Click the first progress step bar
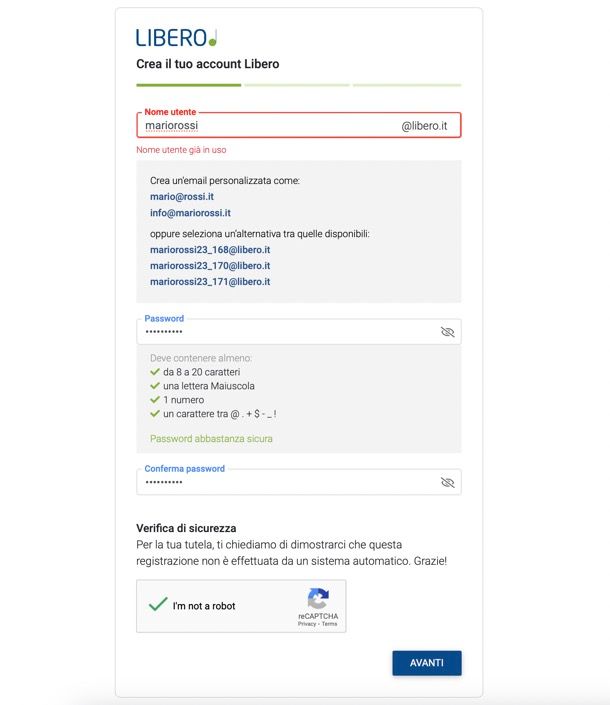 click(x=189, y=85)
